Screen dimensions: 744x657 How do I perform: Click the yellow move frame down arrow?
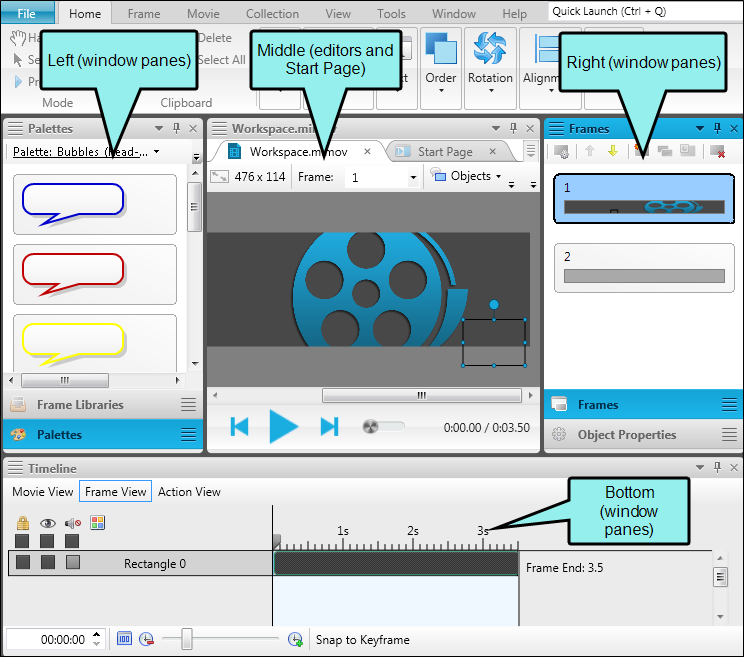point(613,151)
